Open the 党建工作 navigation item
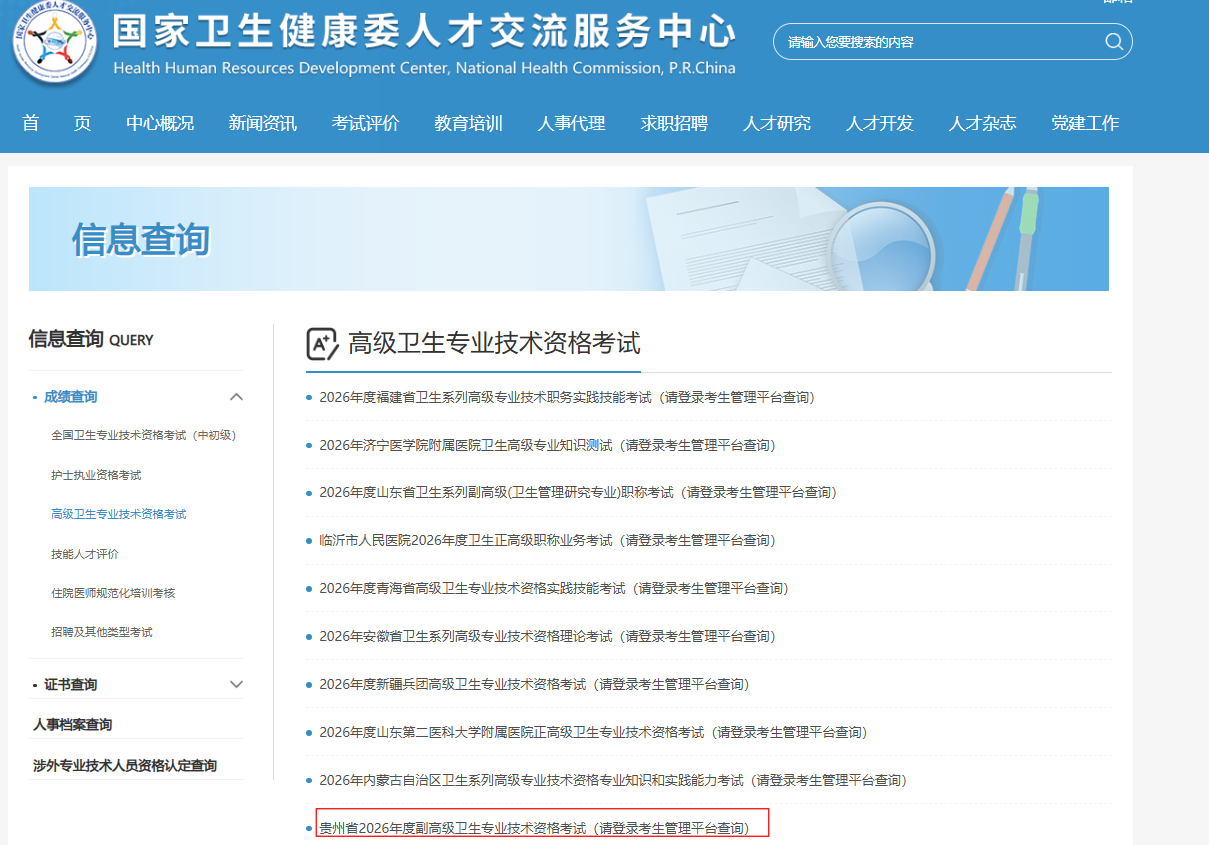 (1085, 123)
